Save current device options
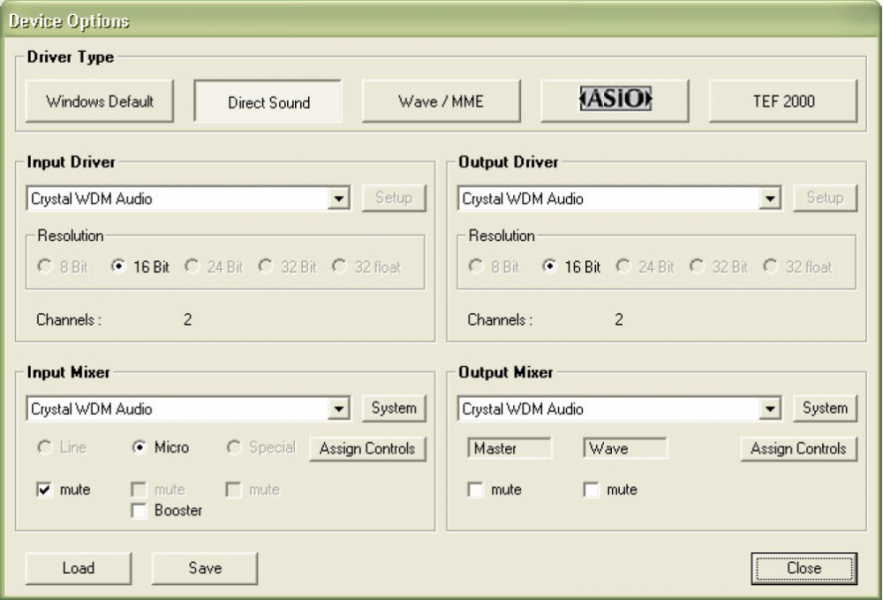 pyautogui.click(x=204, y=568)
